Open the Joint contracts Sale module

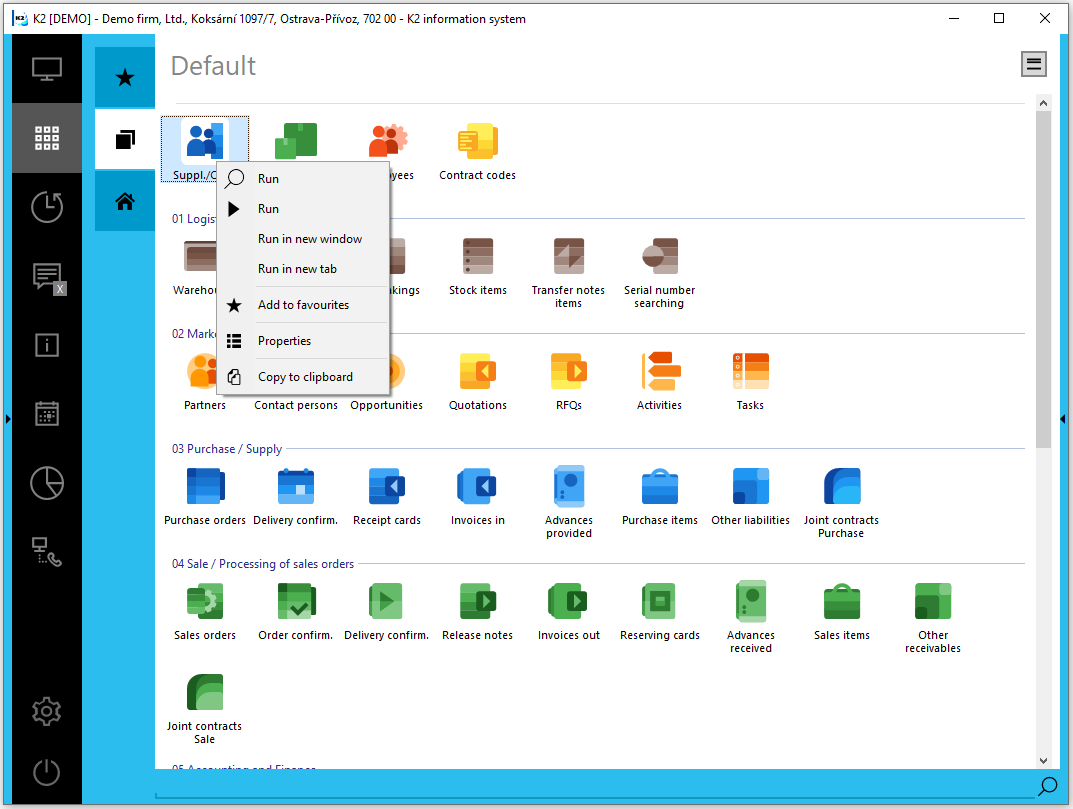coord(205,708)
